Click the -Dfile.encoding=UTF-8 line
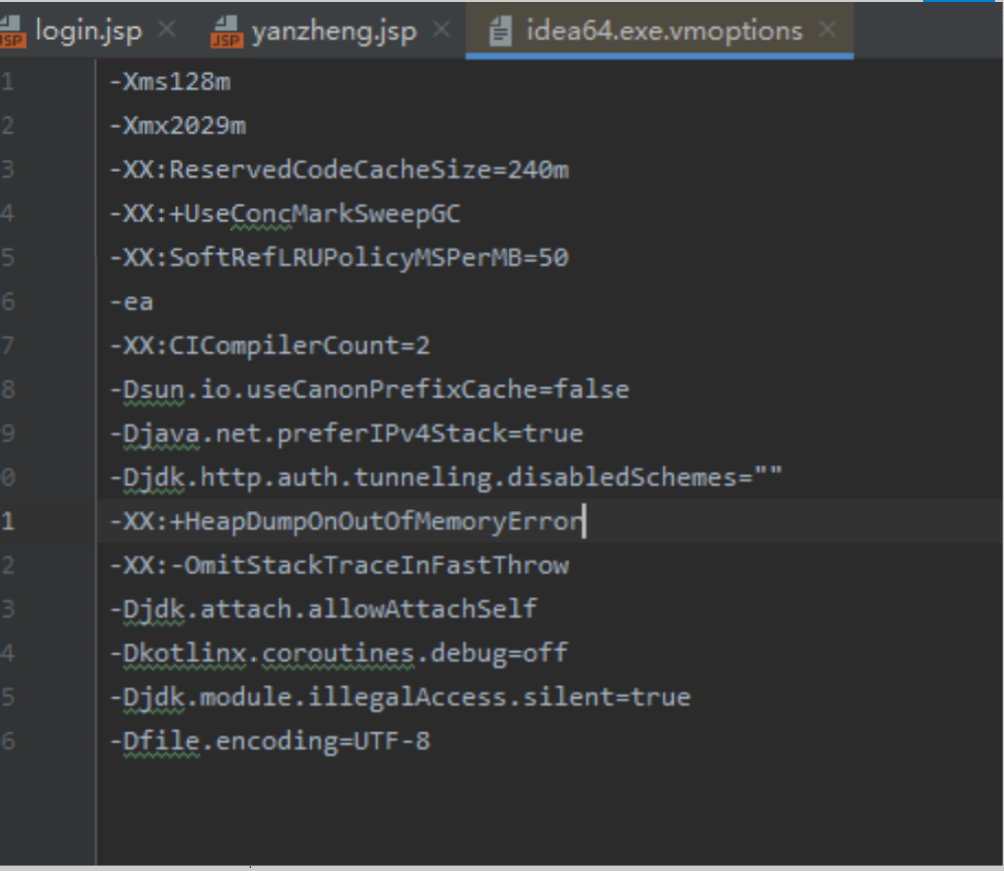The image size is (1004, 871). [x=270, y=742]
